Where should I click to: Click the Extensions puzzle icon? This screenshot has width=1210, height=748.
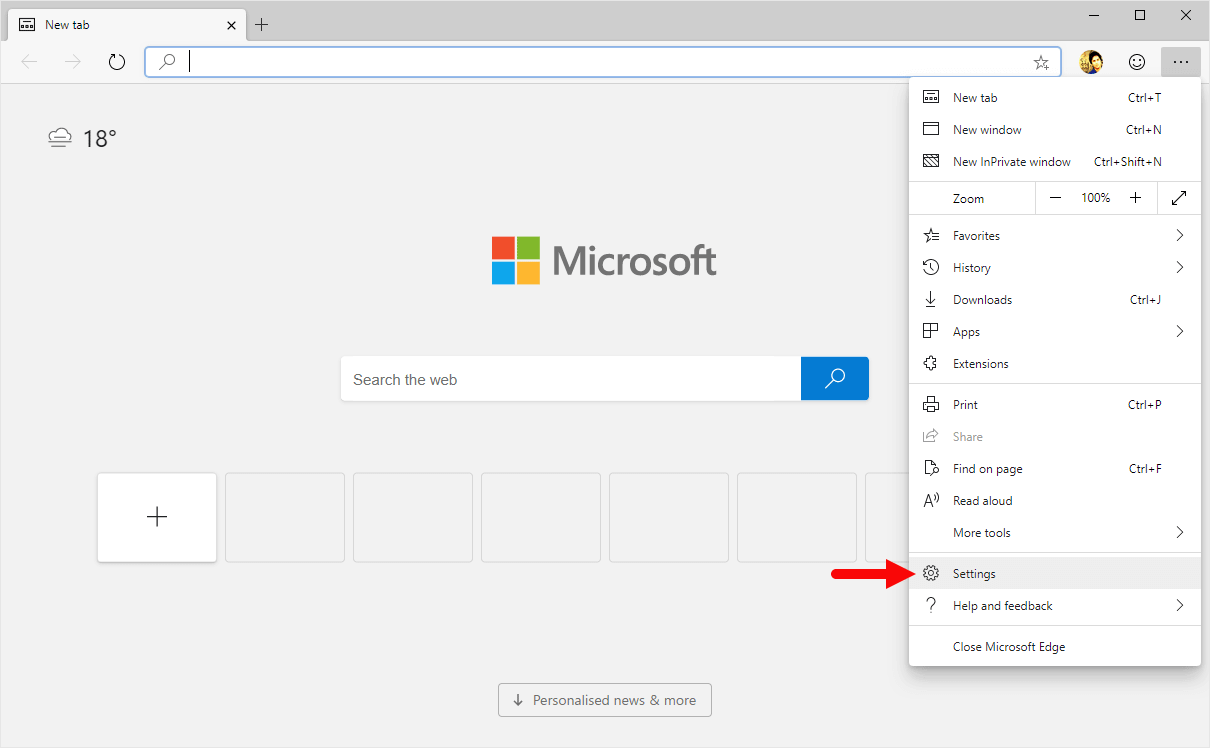point(931,363)
